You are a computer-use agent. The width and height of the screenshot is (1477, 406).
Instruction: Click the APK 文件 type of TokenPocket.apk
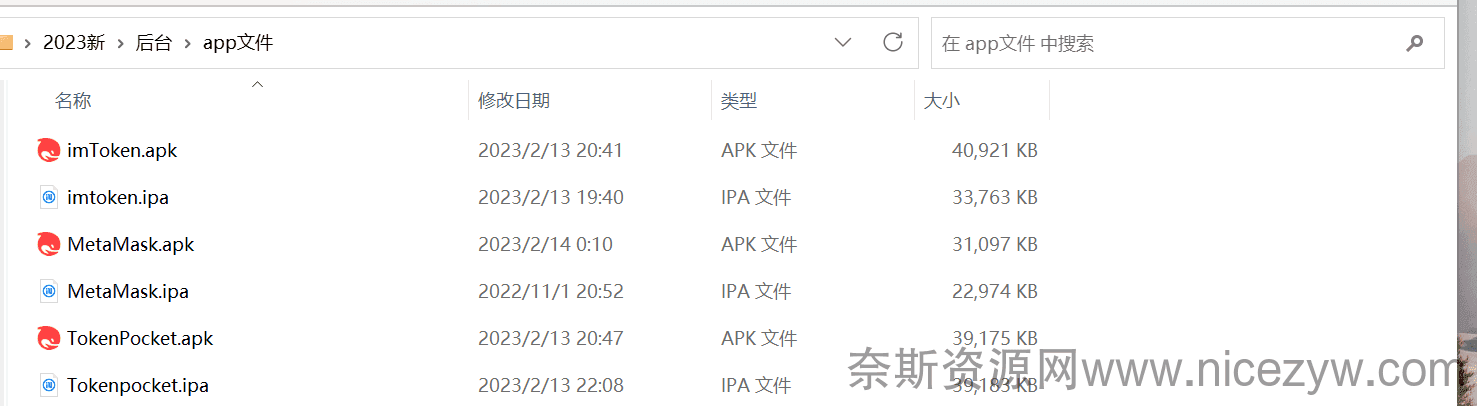(x=759, y=339)
